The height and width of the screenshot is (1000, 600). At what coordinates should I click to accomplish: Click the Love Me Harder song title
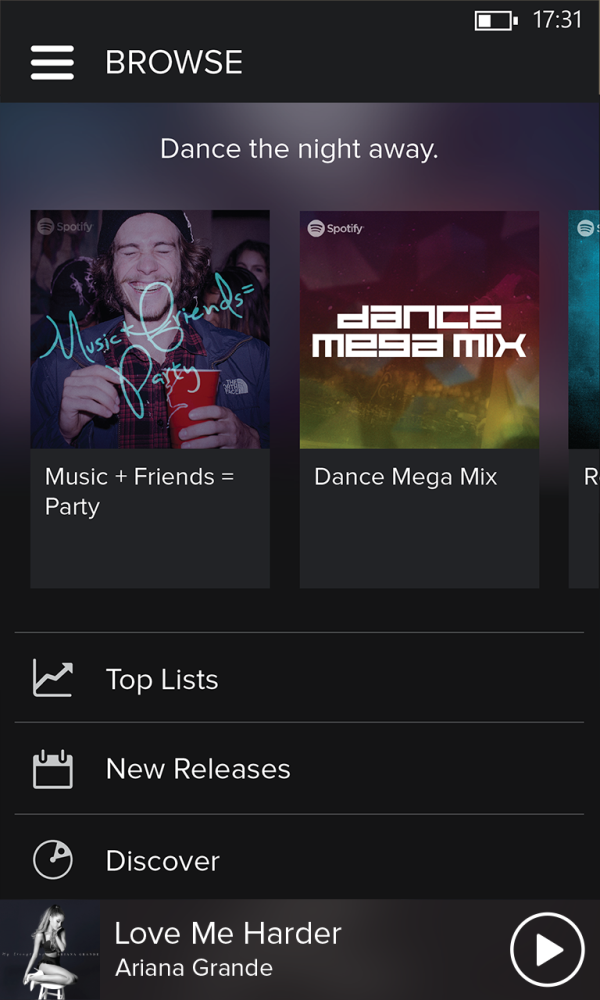click(x=228, y=934)
